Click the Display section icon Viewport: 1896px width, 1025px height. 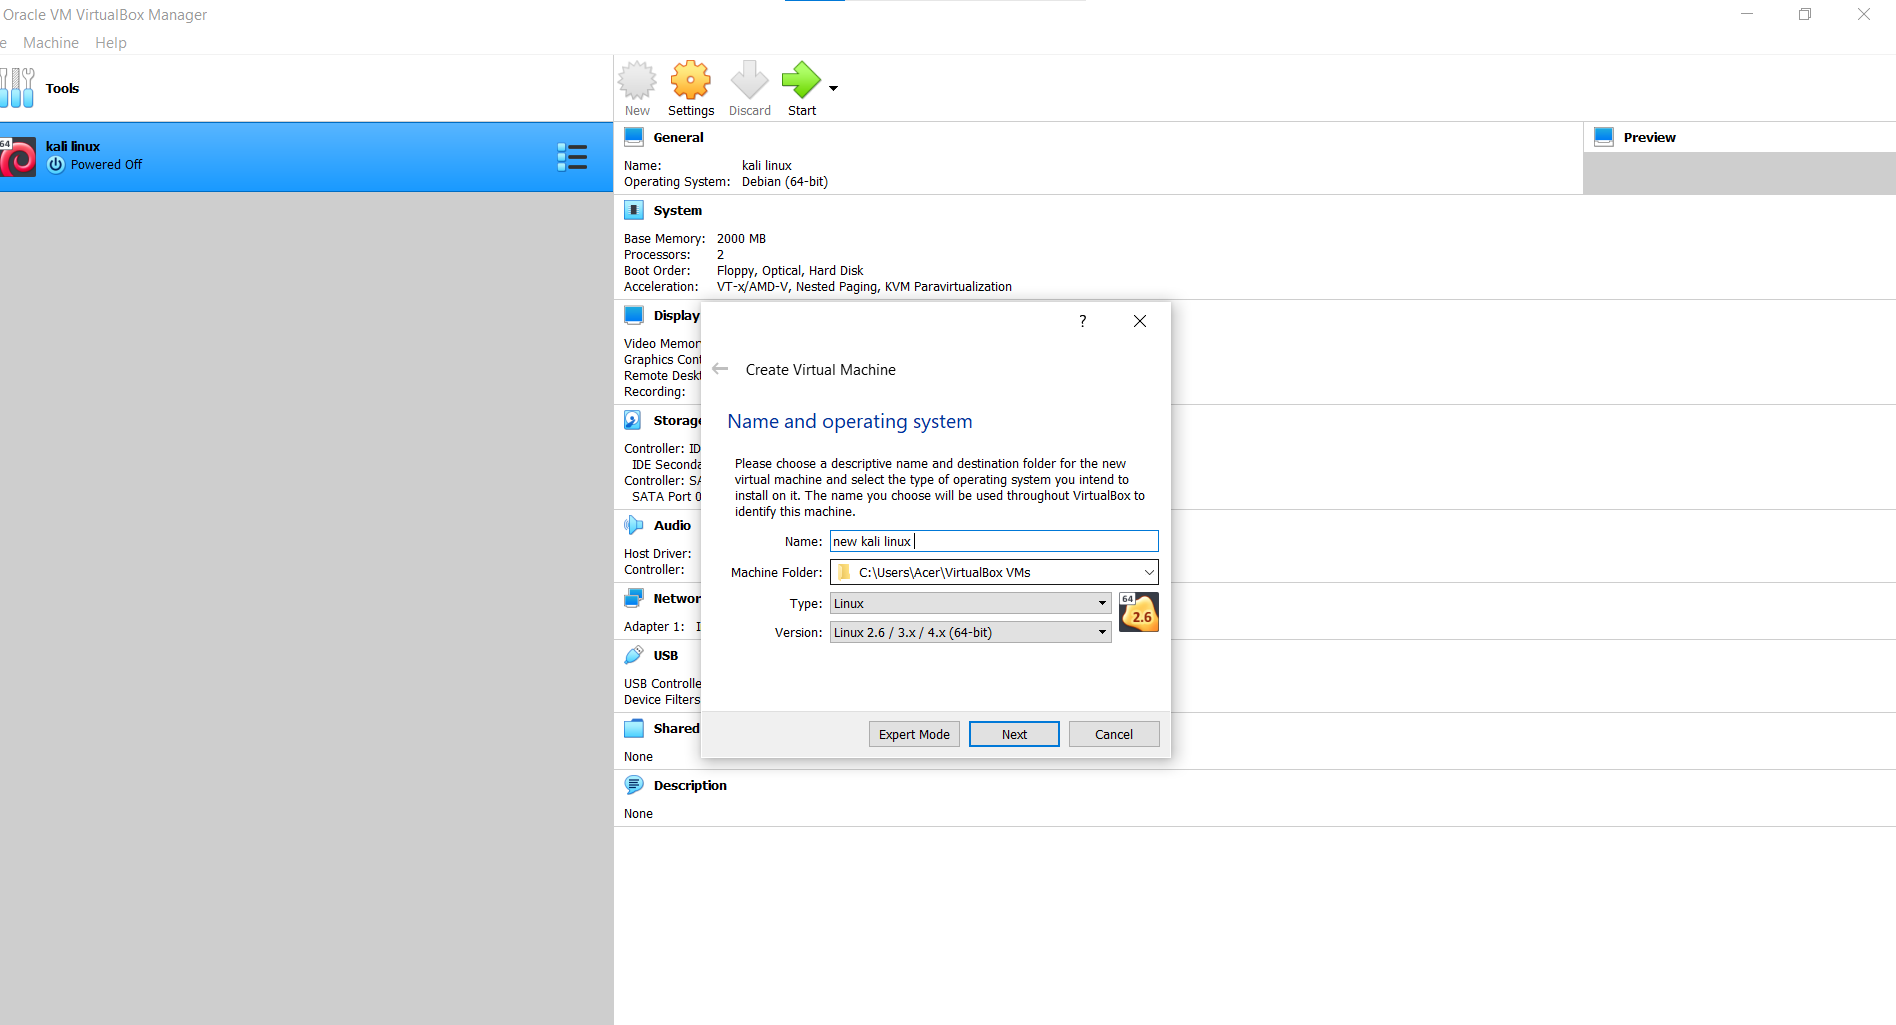(x=634, y=315)
